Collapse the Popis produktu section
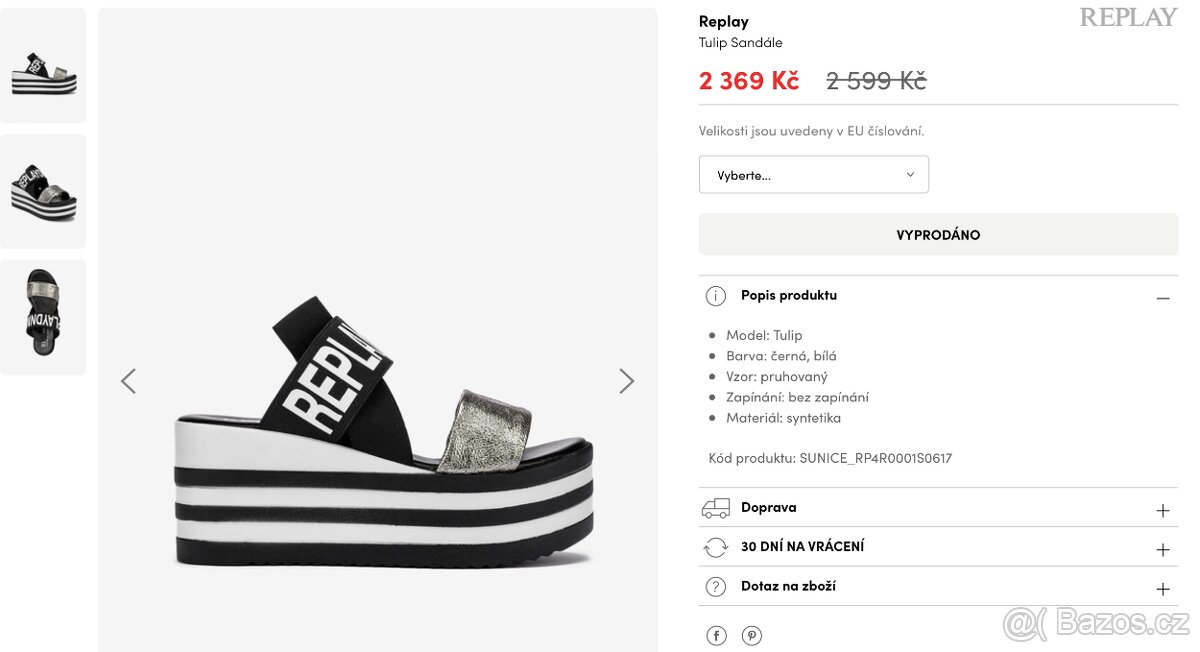The height and width of the screenshot is (652, 1200). click(1162, 298)
